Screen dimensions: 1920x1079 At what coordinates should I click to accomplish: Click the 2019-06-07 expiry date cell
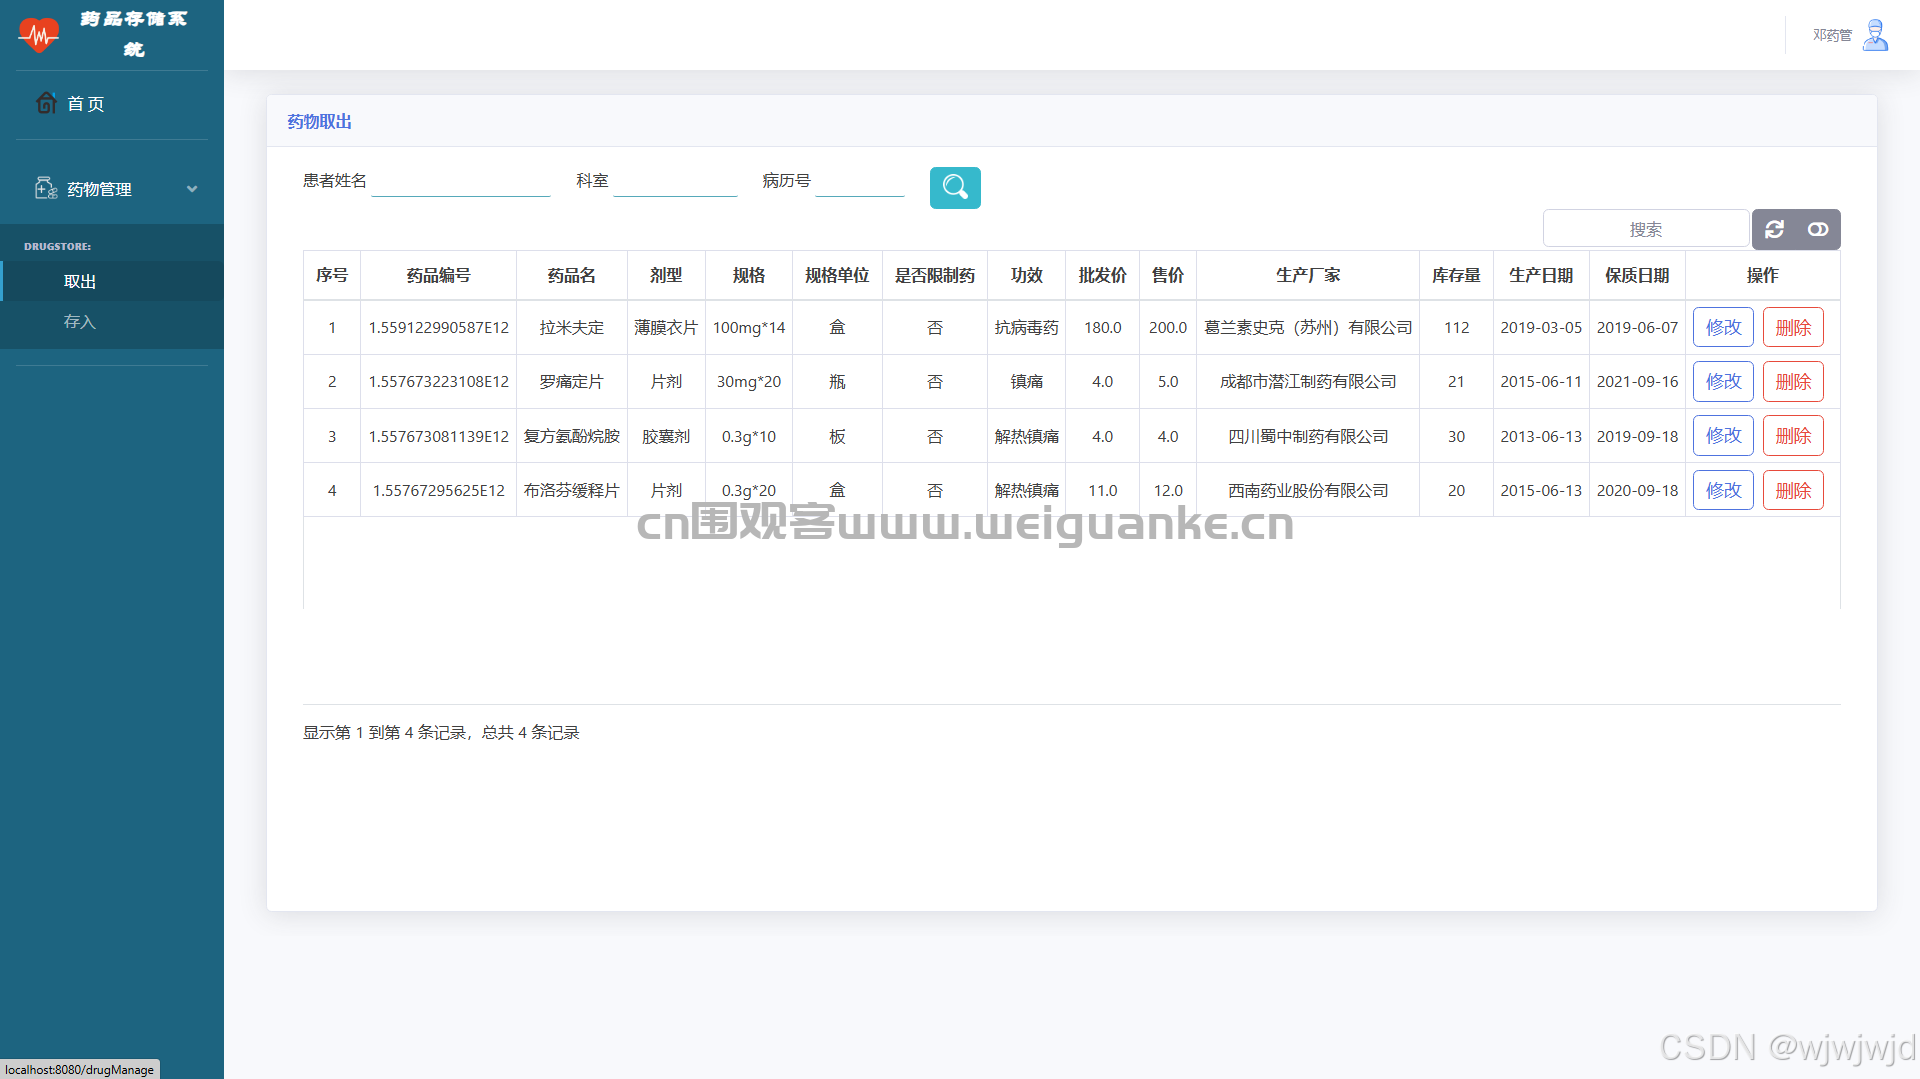[1637, 327]
